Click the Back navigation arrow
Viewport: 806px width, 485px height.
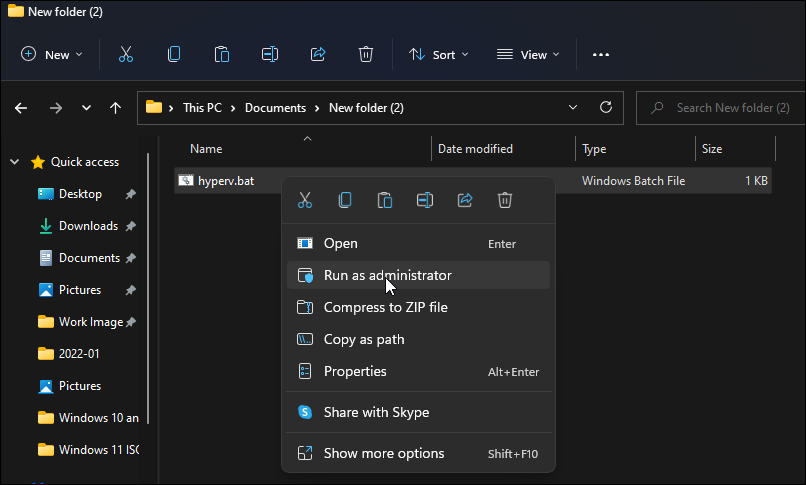[x=22, y=108]
